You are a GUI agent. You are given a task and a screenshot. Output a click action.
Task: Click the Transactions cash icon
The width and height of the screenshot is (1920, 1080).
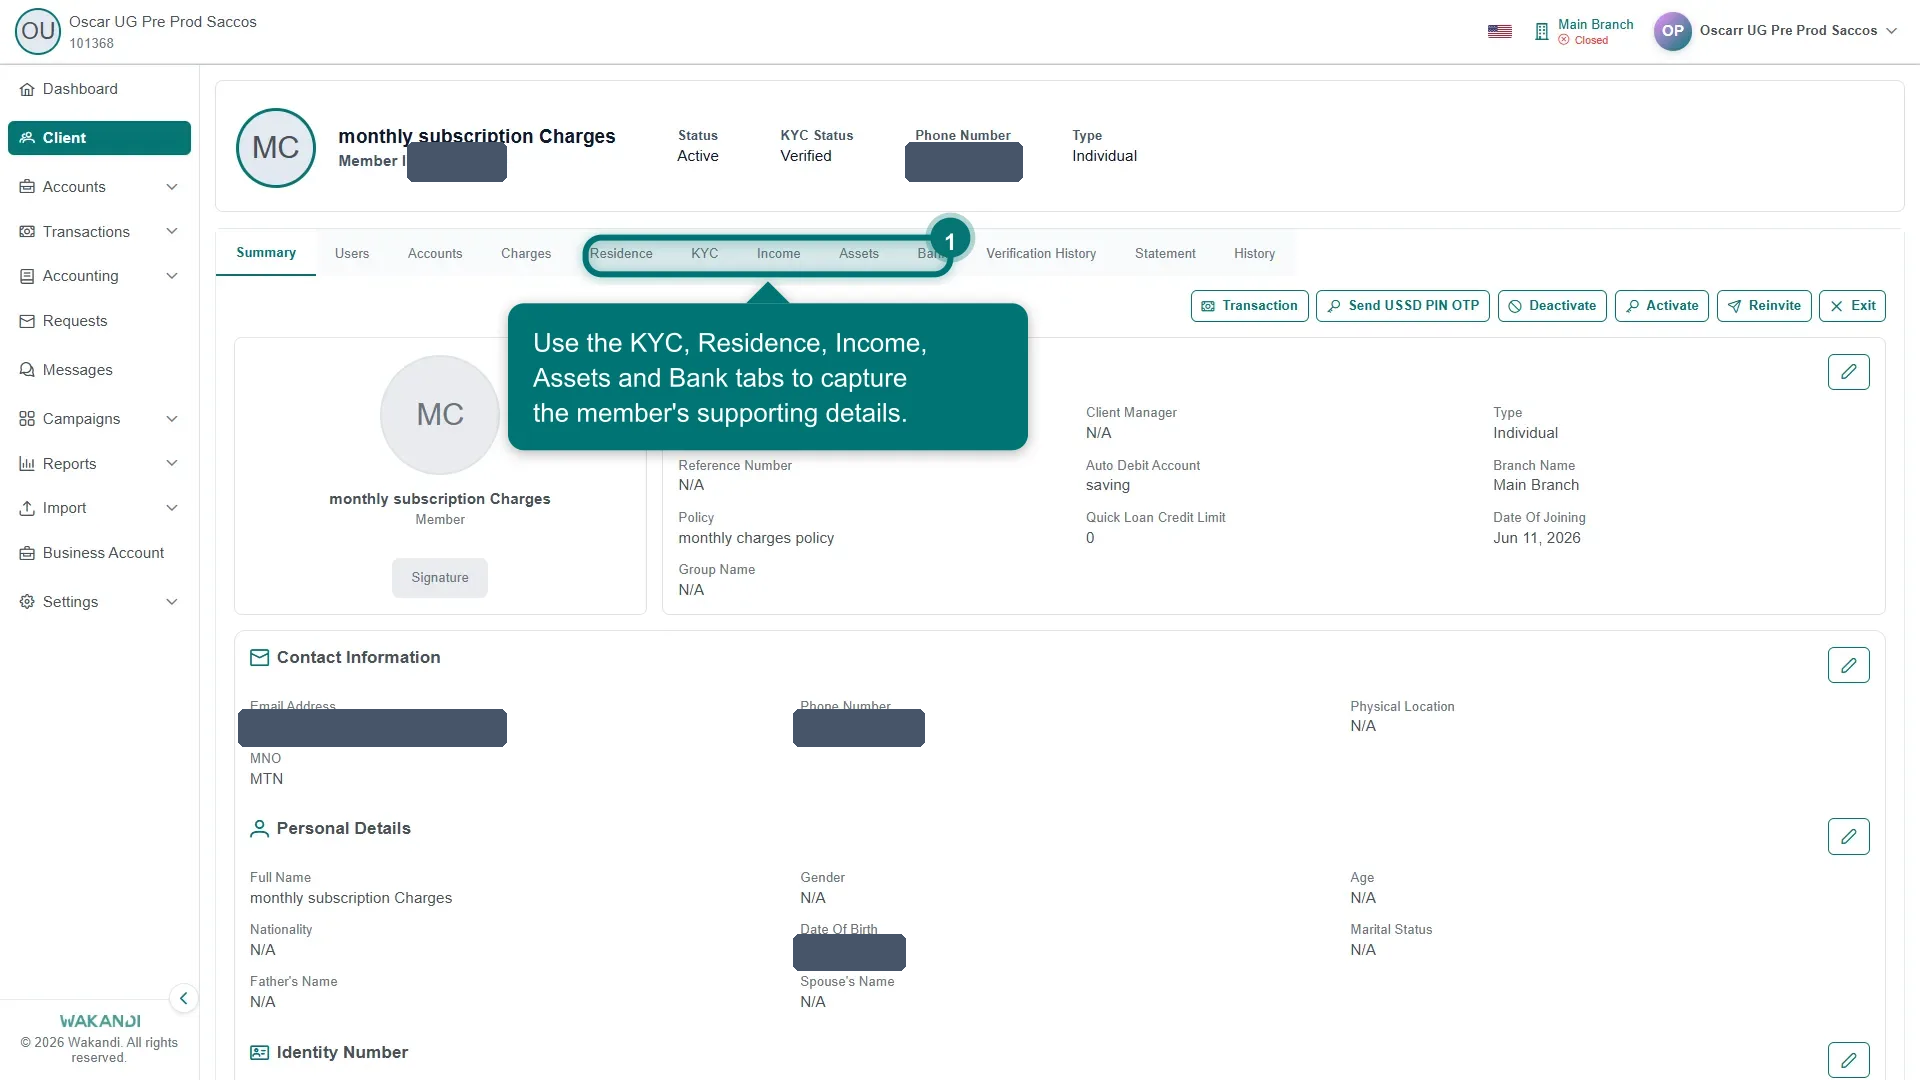pyautogui.click(x=27, y=232)
